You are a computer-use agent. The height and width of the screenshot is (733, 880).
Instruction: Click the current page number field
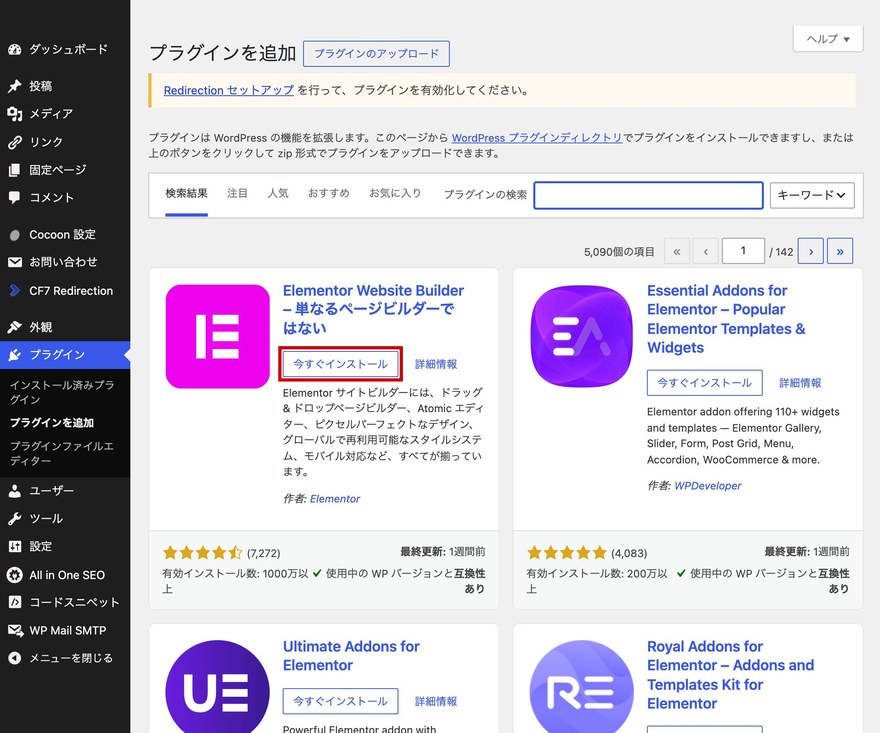coord(743,251)
